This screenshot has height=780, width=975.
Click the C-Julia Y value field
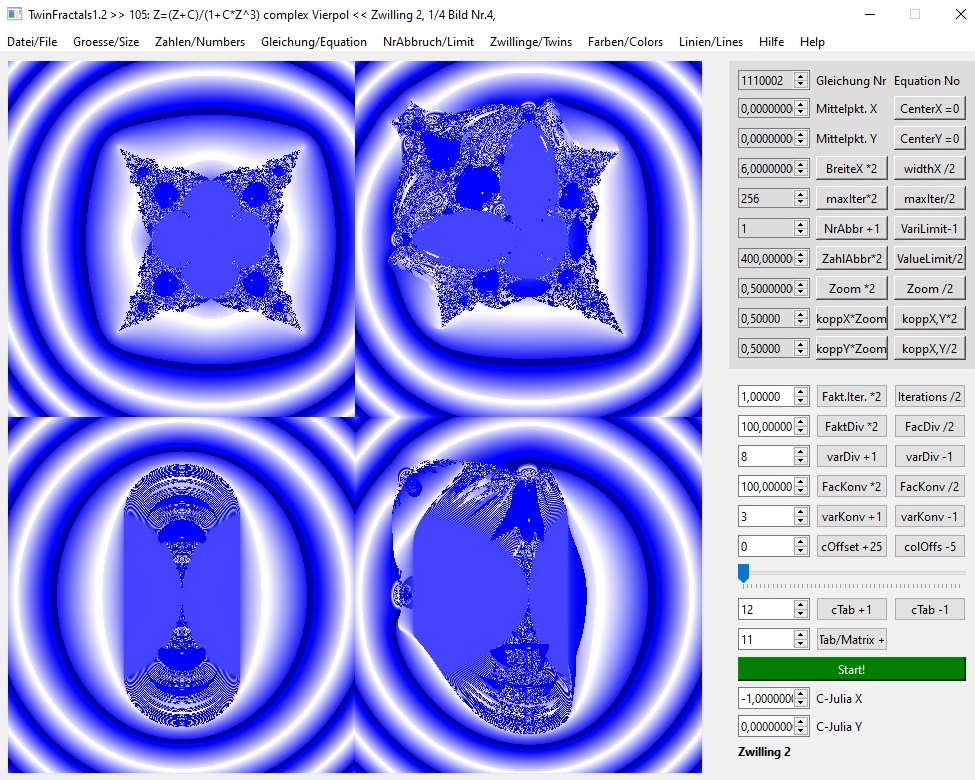coord(766,727)
